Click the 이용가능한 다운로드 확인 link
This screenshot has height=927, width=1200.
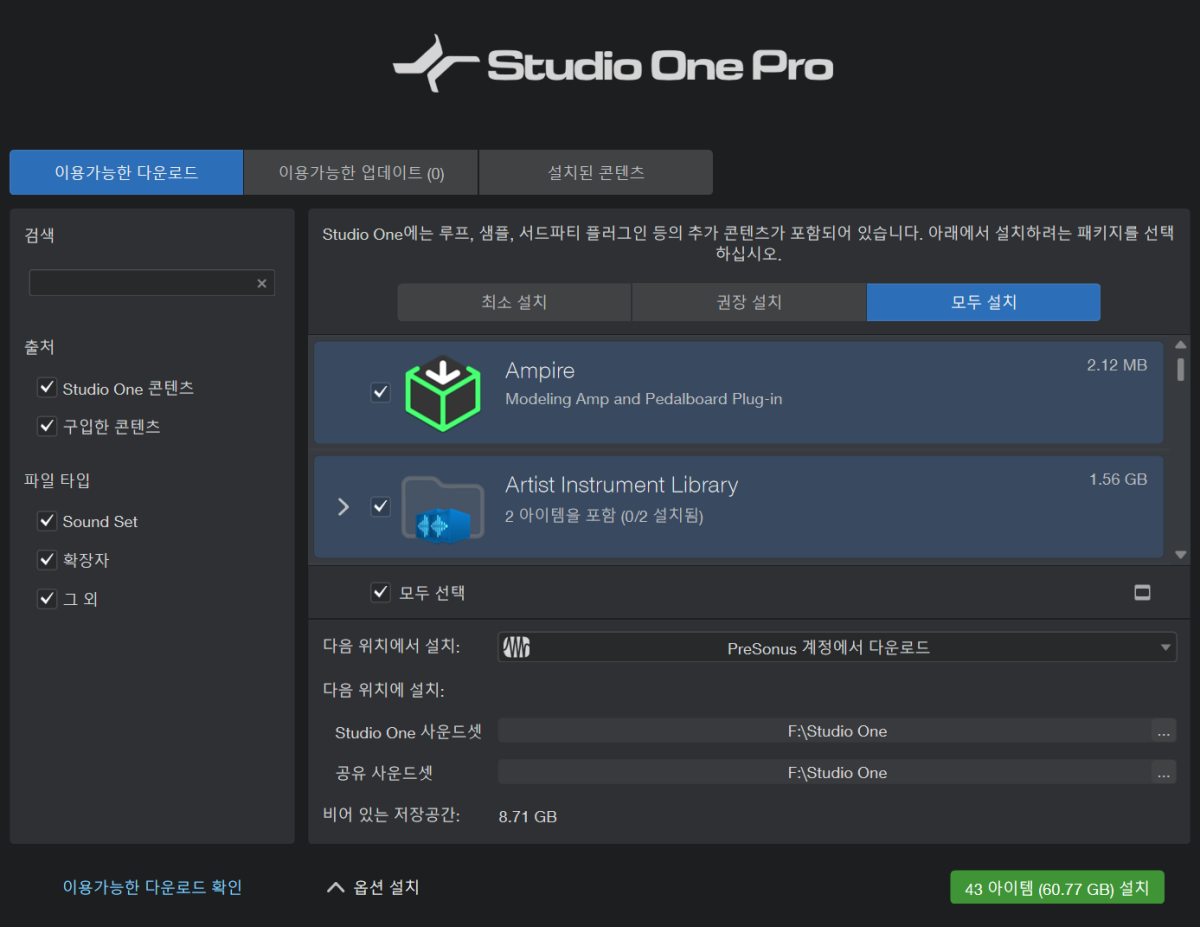coord(152,887)
